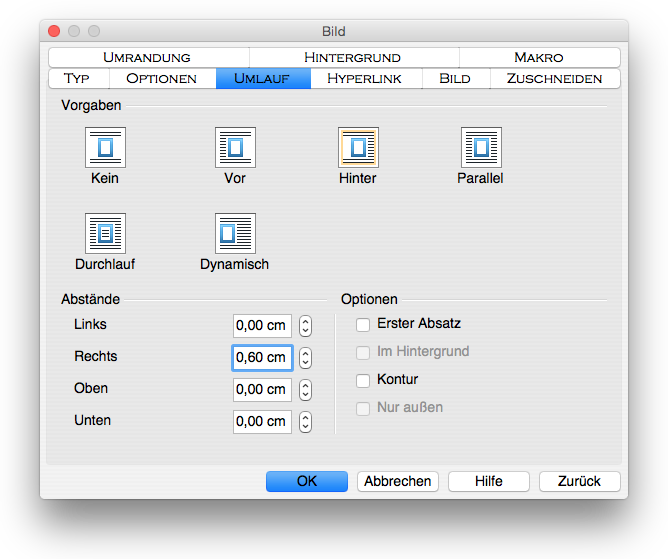Select the Hinter wrap preset icon

point(358,148)
